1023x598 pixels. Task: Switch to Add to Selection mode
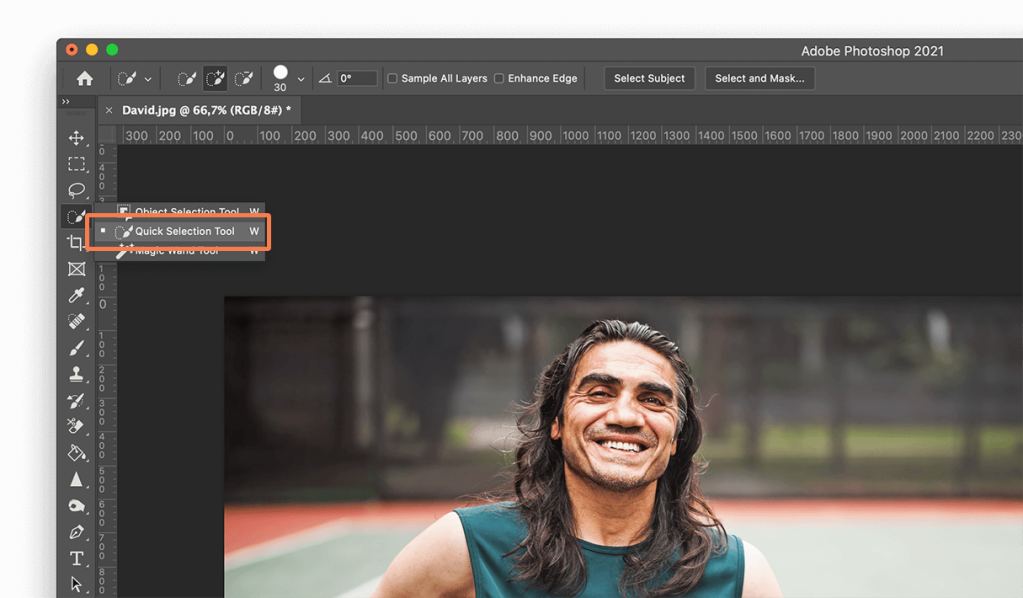click(x=215, y=79)
